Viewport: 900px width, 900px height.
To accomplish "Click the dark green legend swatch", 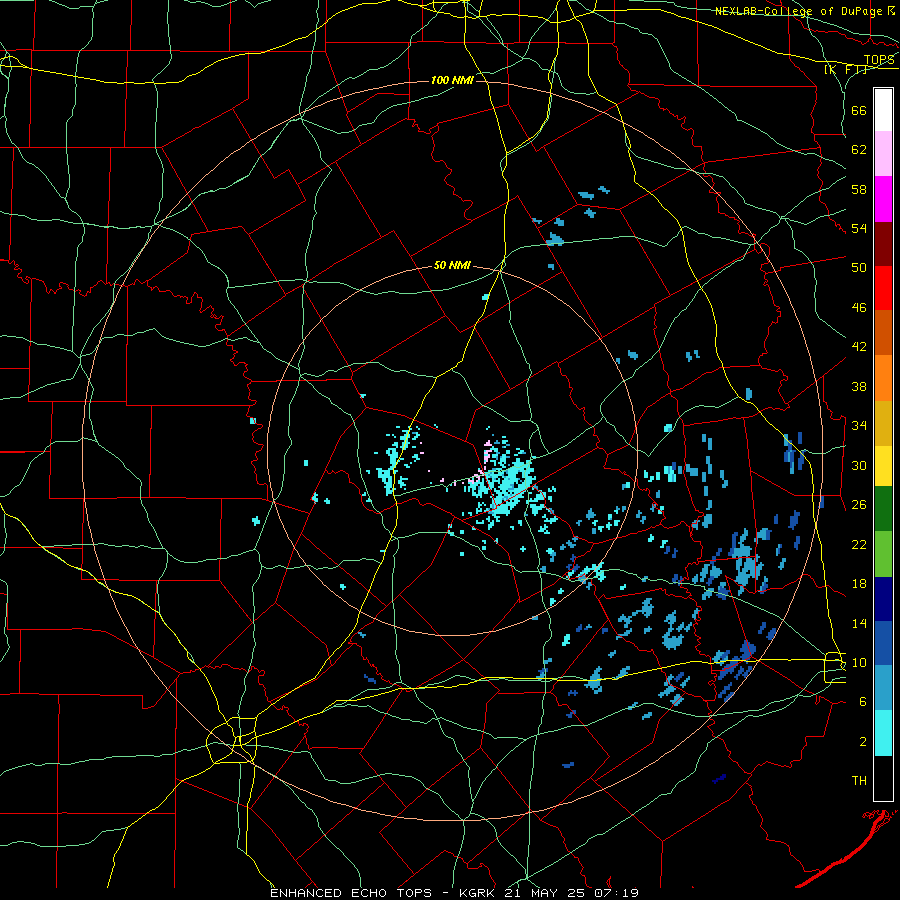I will [x=883, y=509].
